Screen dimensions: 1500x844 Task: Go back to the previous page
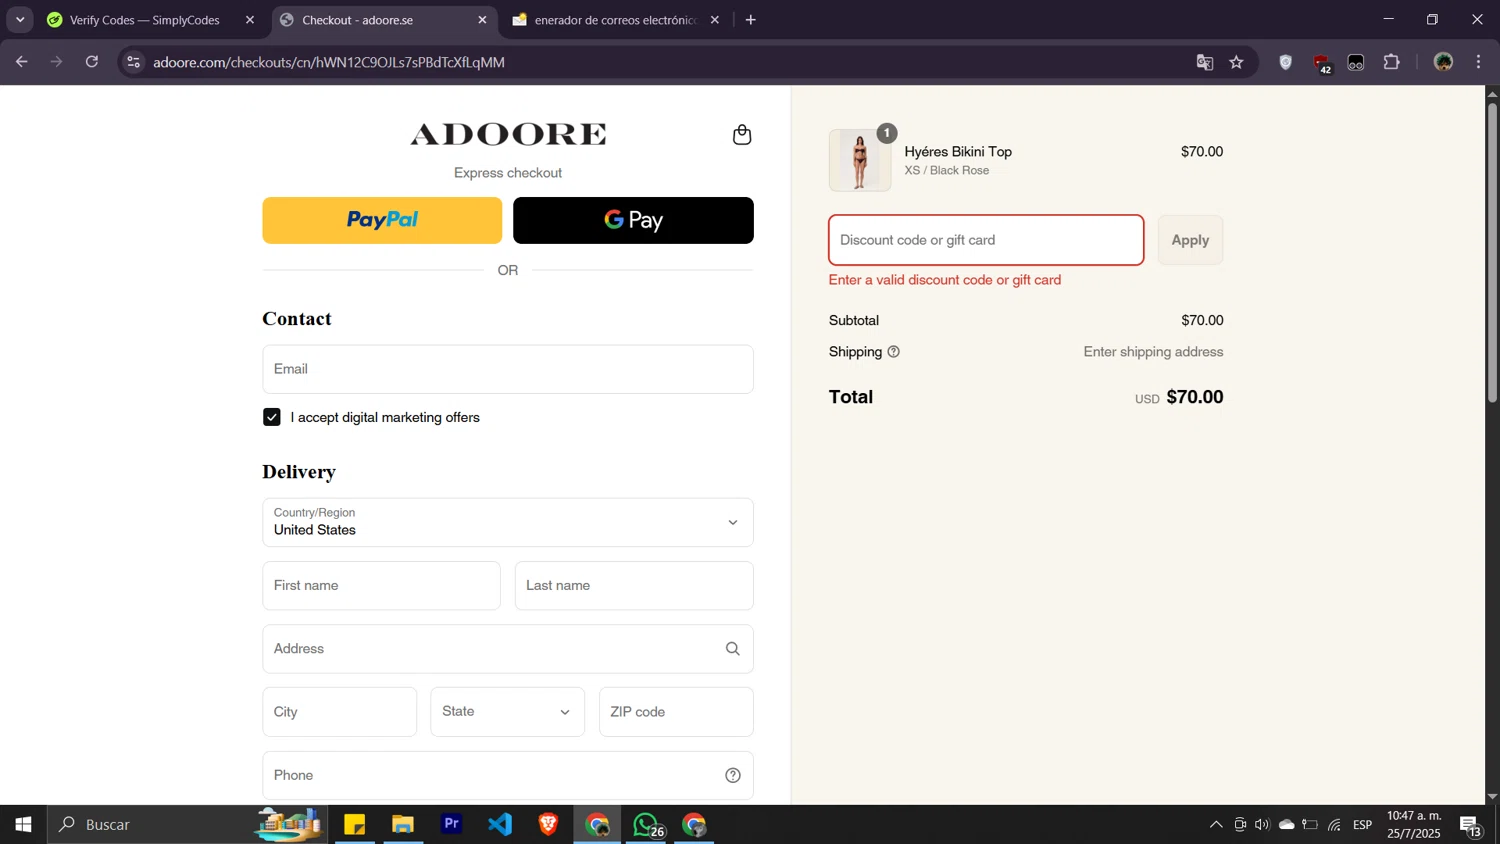(21, 62)
